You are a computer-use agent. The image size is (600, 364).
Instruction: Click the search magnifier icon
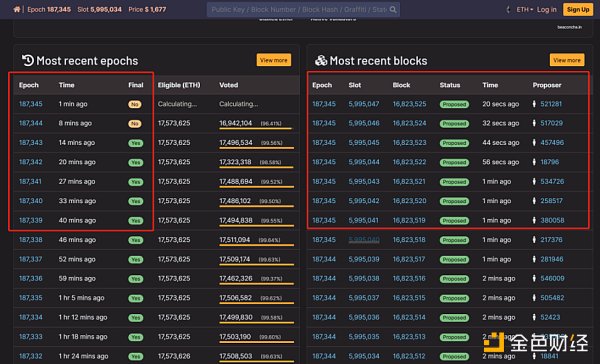(393, 10)
